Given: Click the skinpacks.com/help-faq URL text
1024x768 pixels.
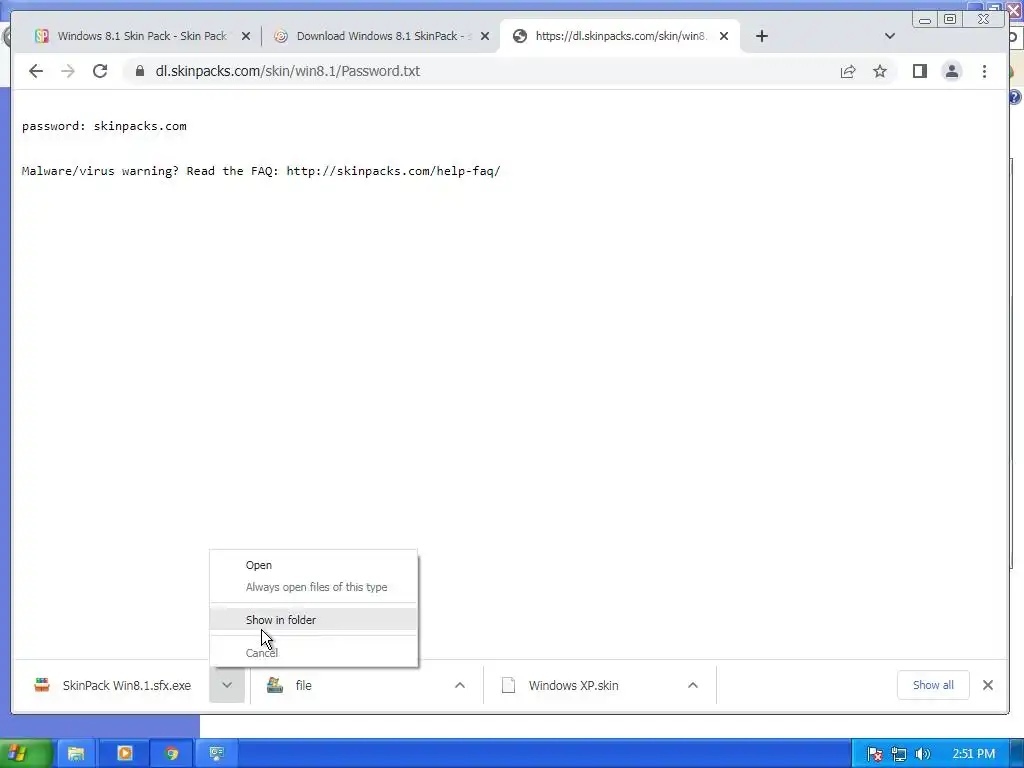Looking at the screenshot, I should pos(393,171).
